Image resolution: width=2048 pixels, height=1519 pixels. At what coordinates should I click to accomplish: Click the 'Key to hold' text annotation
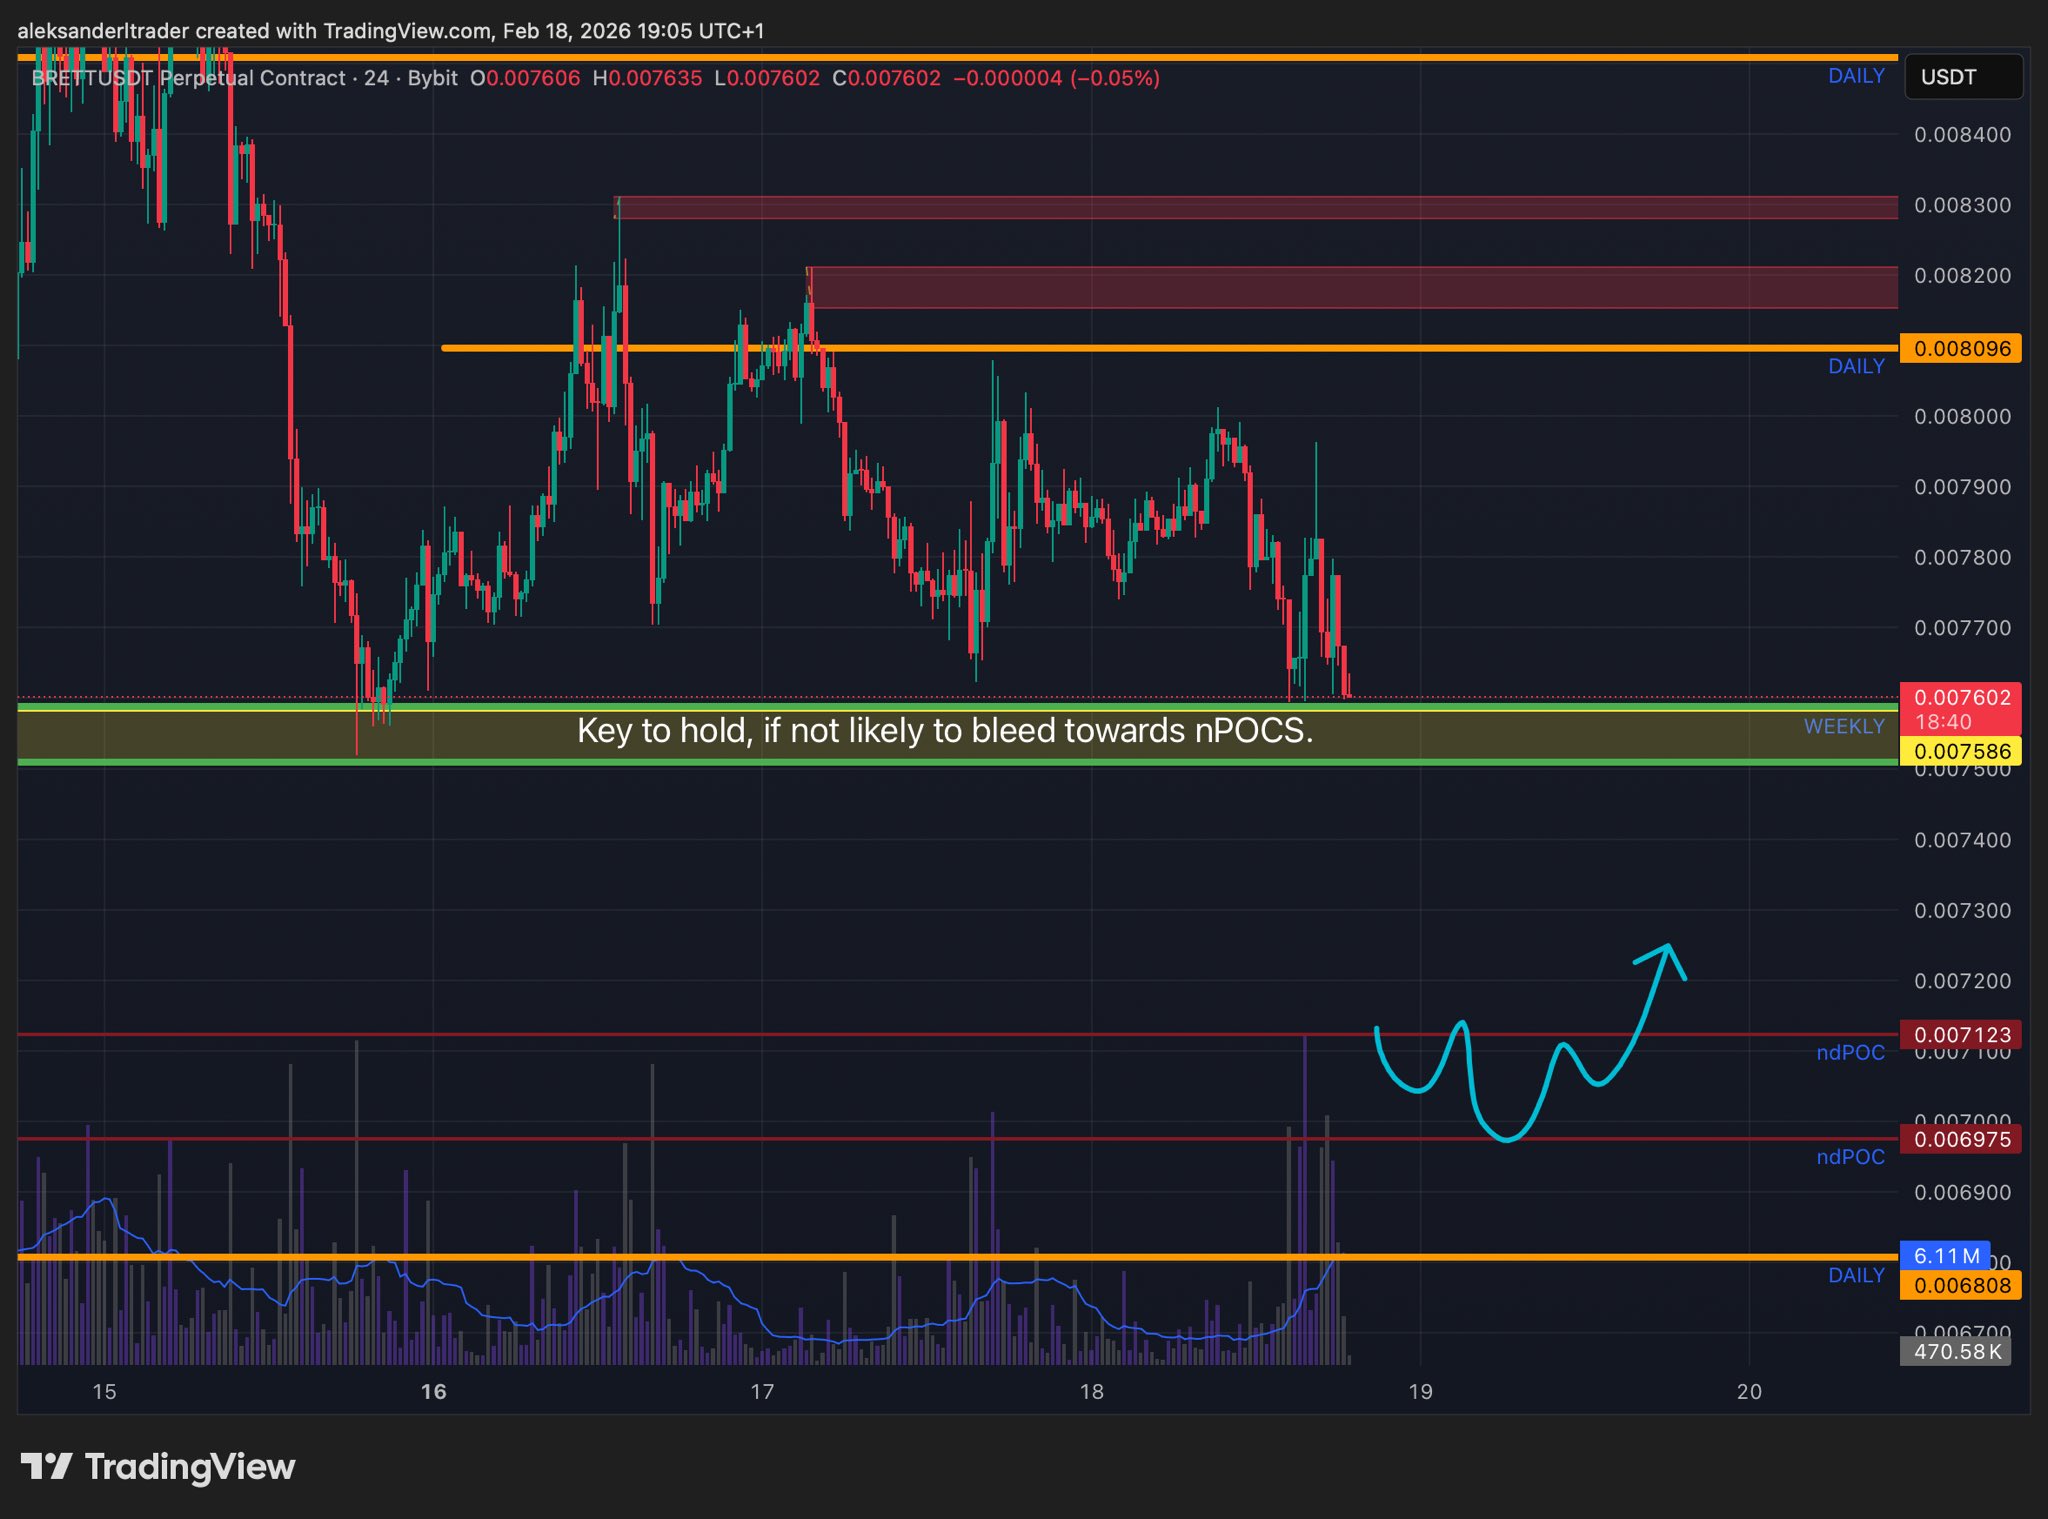coord(944,731)
